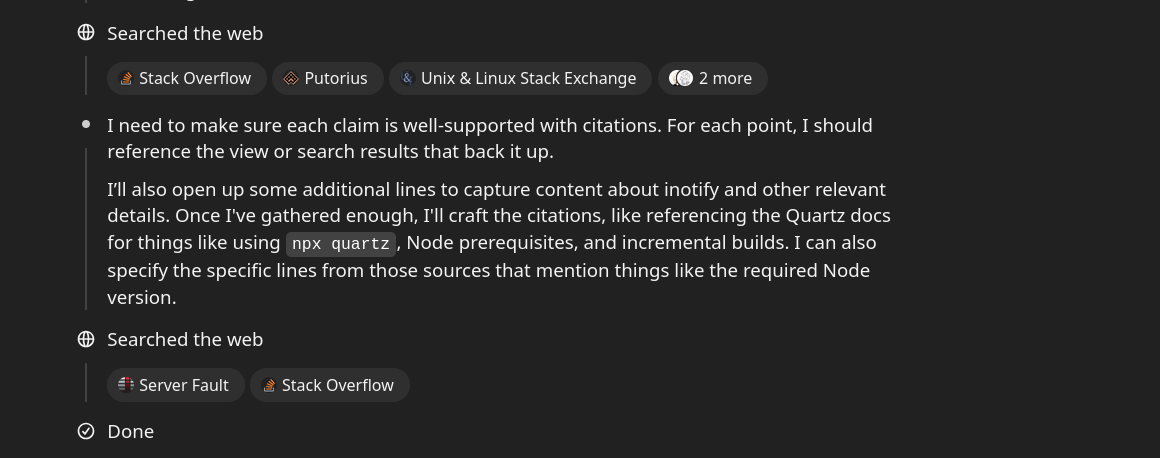Click the globe icon above the Server Fault chip
Image resolution: width=1160 pixels, height=458 pixels.
pos(86,339)
